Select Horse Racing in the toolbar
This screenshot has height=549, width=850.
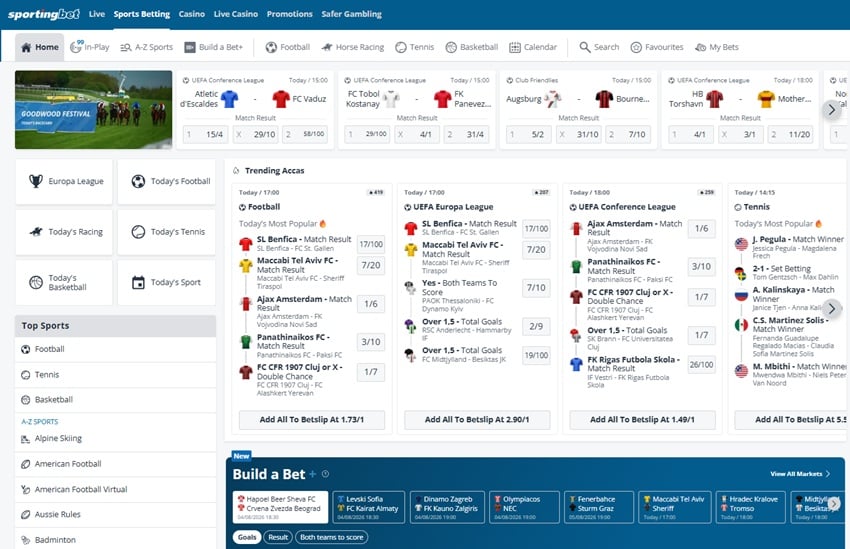pos(352,47)
